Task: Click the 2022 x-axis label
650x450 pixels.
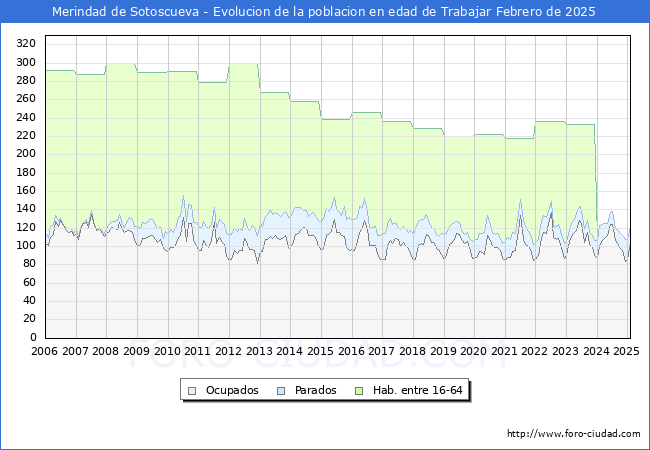Action: pyautogui.click(x=535, y=351)
